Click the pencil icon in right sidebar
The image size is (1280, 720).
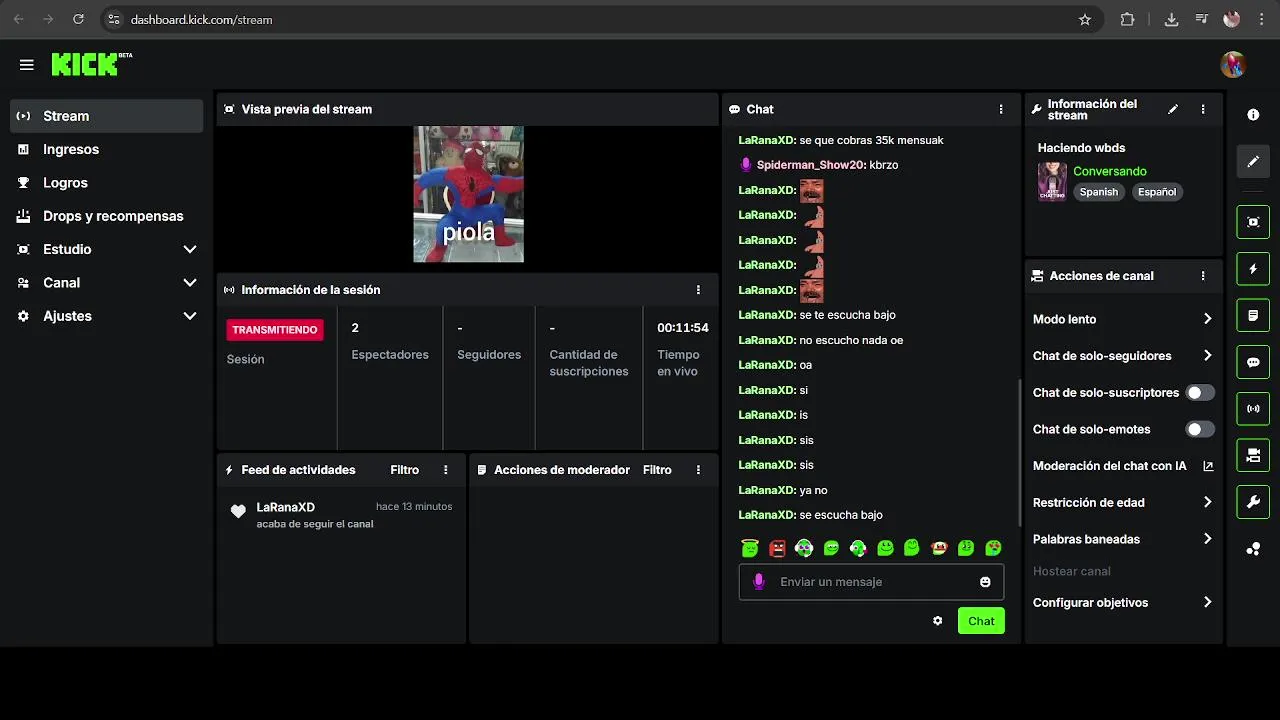tap(1253, 161)
